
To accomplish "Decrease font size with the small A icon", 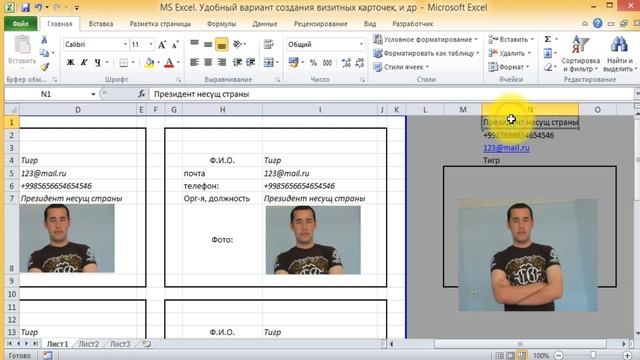I will (x=175, y=44).
